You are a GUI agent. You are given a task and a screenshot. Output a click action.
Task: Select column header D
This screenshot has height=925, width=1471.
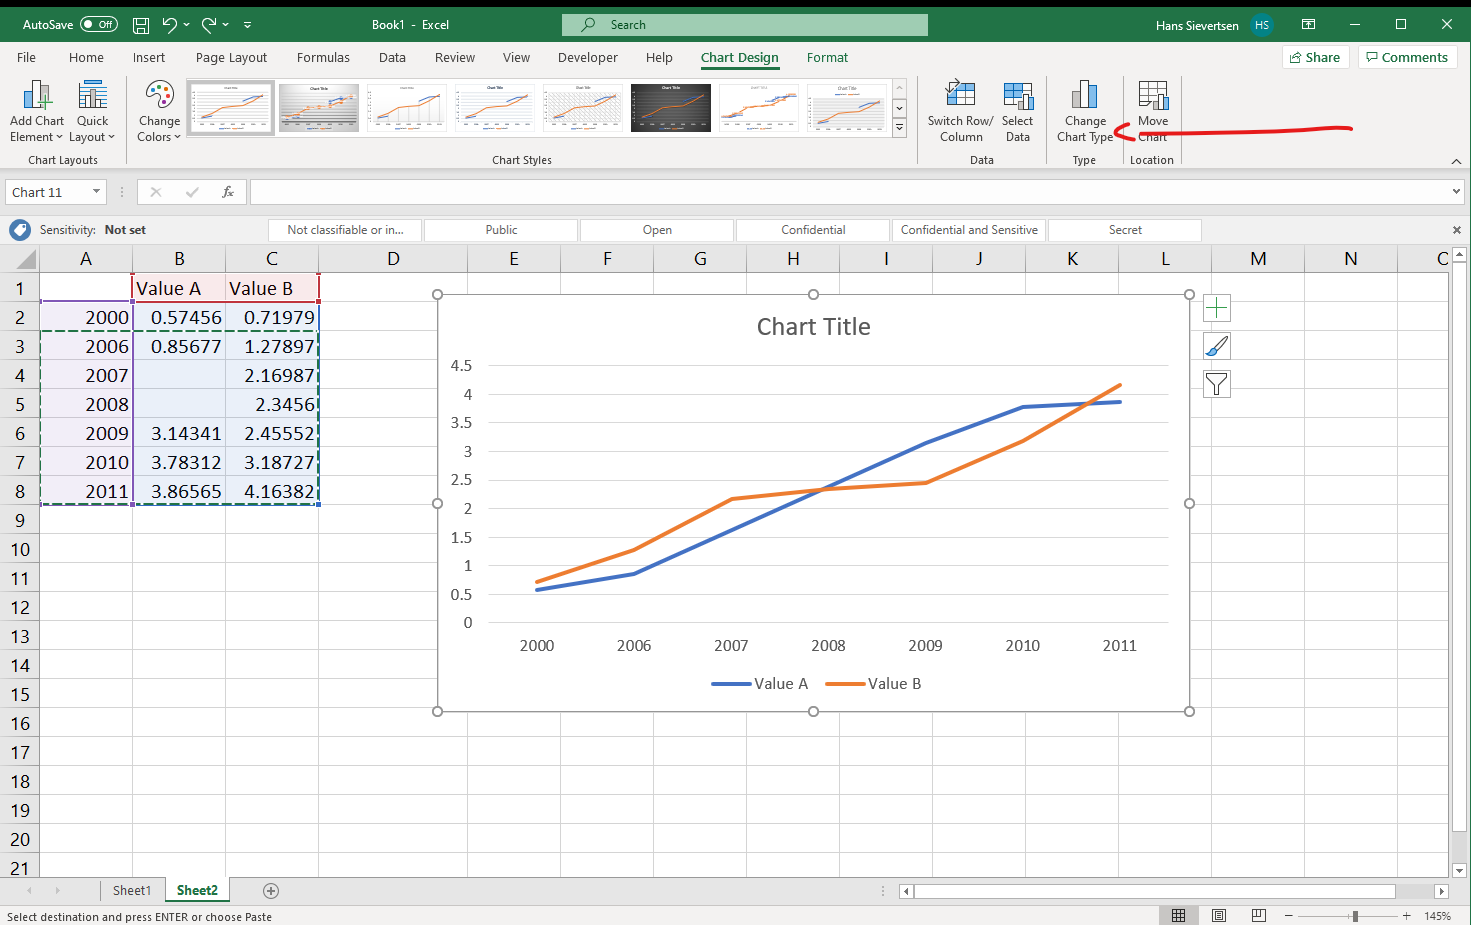tap(393, 259)
